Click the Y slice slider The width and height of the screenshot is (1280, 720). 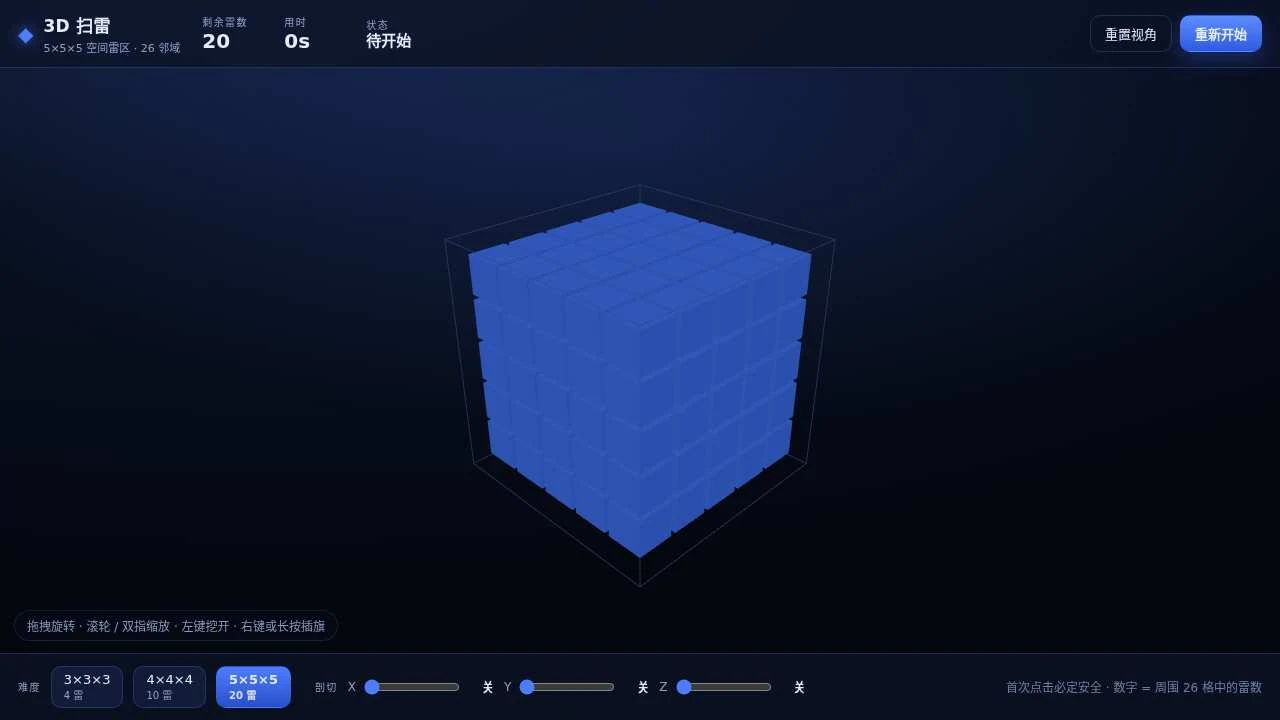point(567,687)
